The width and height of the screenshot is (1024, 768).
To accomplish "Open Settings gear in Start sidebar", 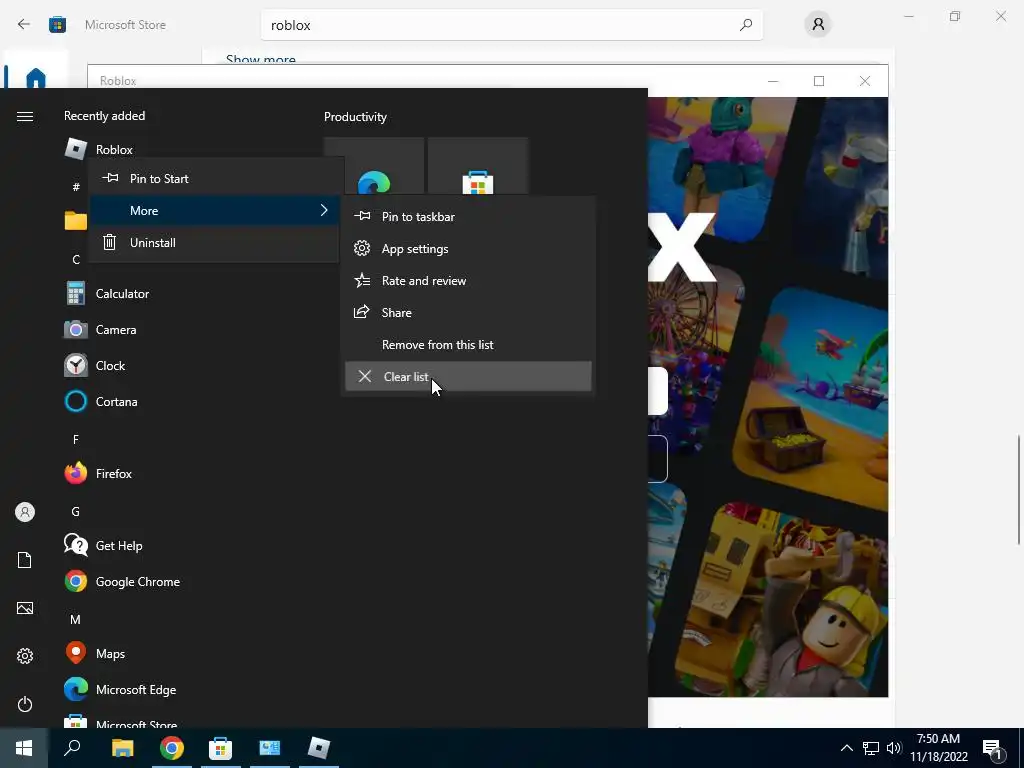I will (x=25, y=656).
